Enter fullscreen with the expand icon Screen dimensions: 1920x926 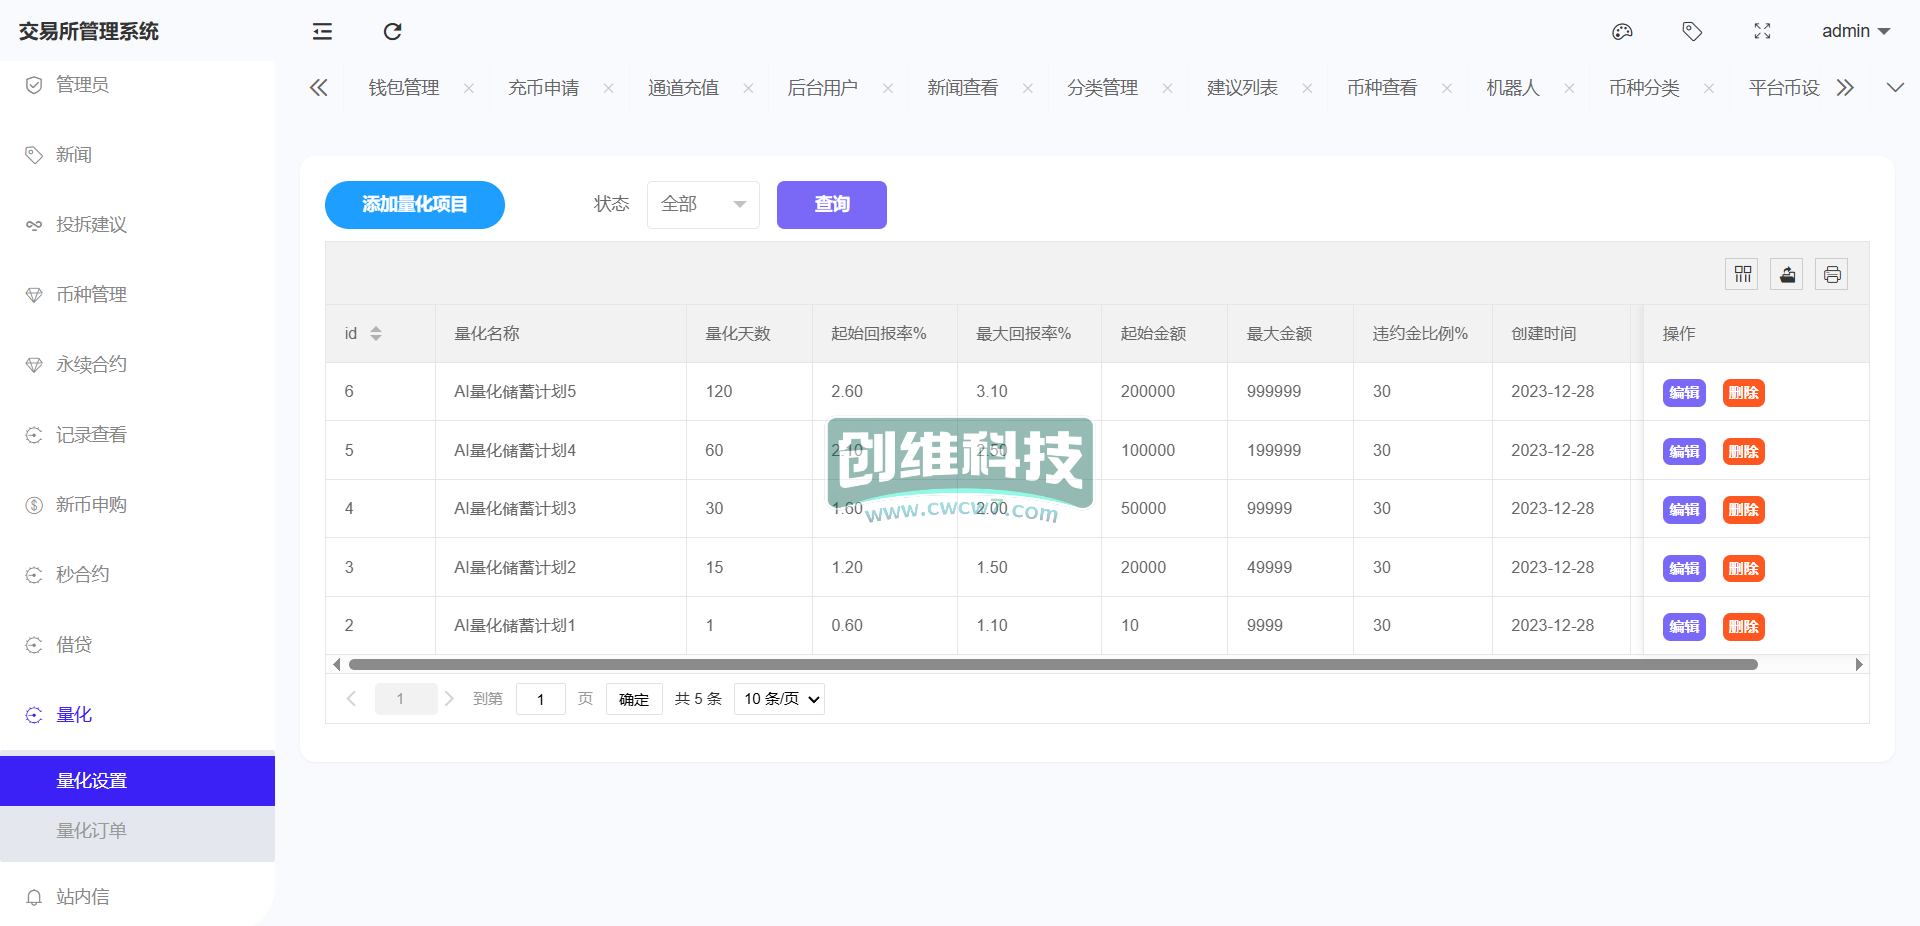1762,32
